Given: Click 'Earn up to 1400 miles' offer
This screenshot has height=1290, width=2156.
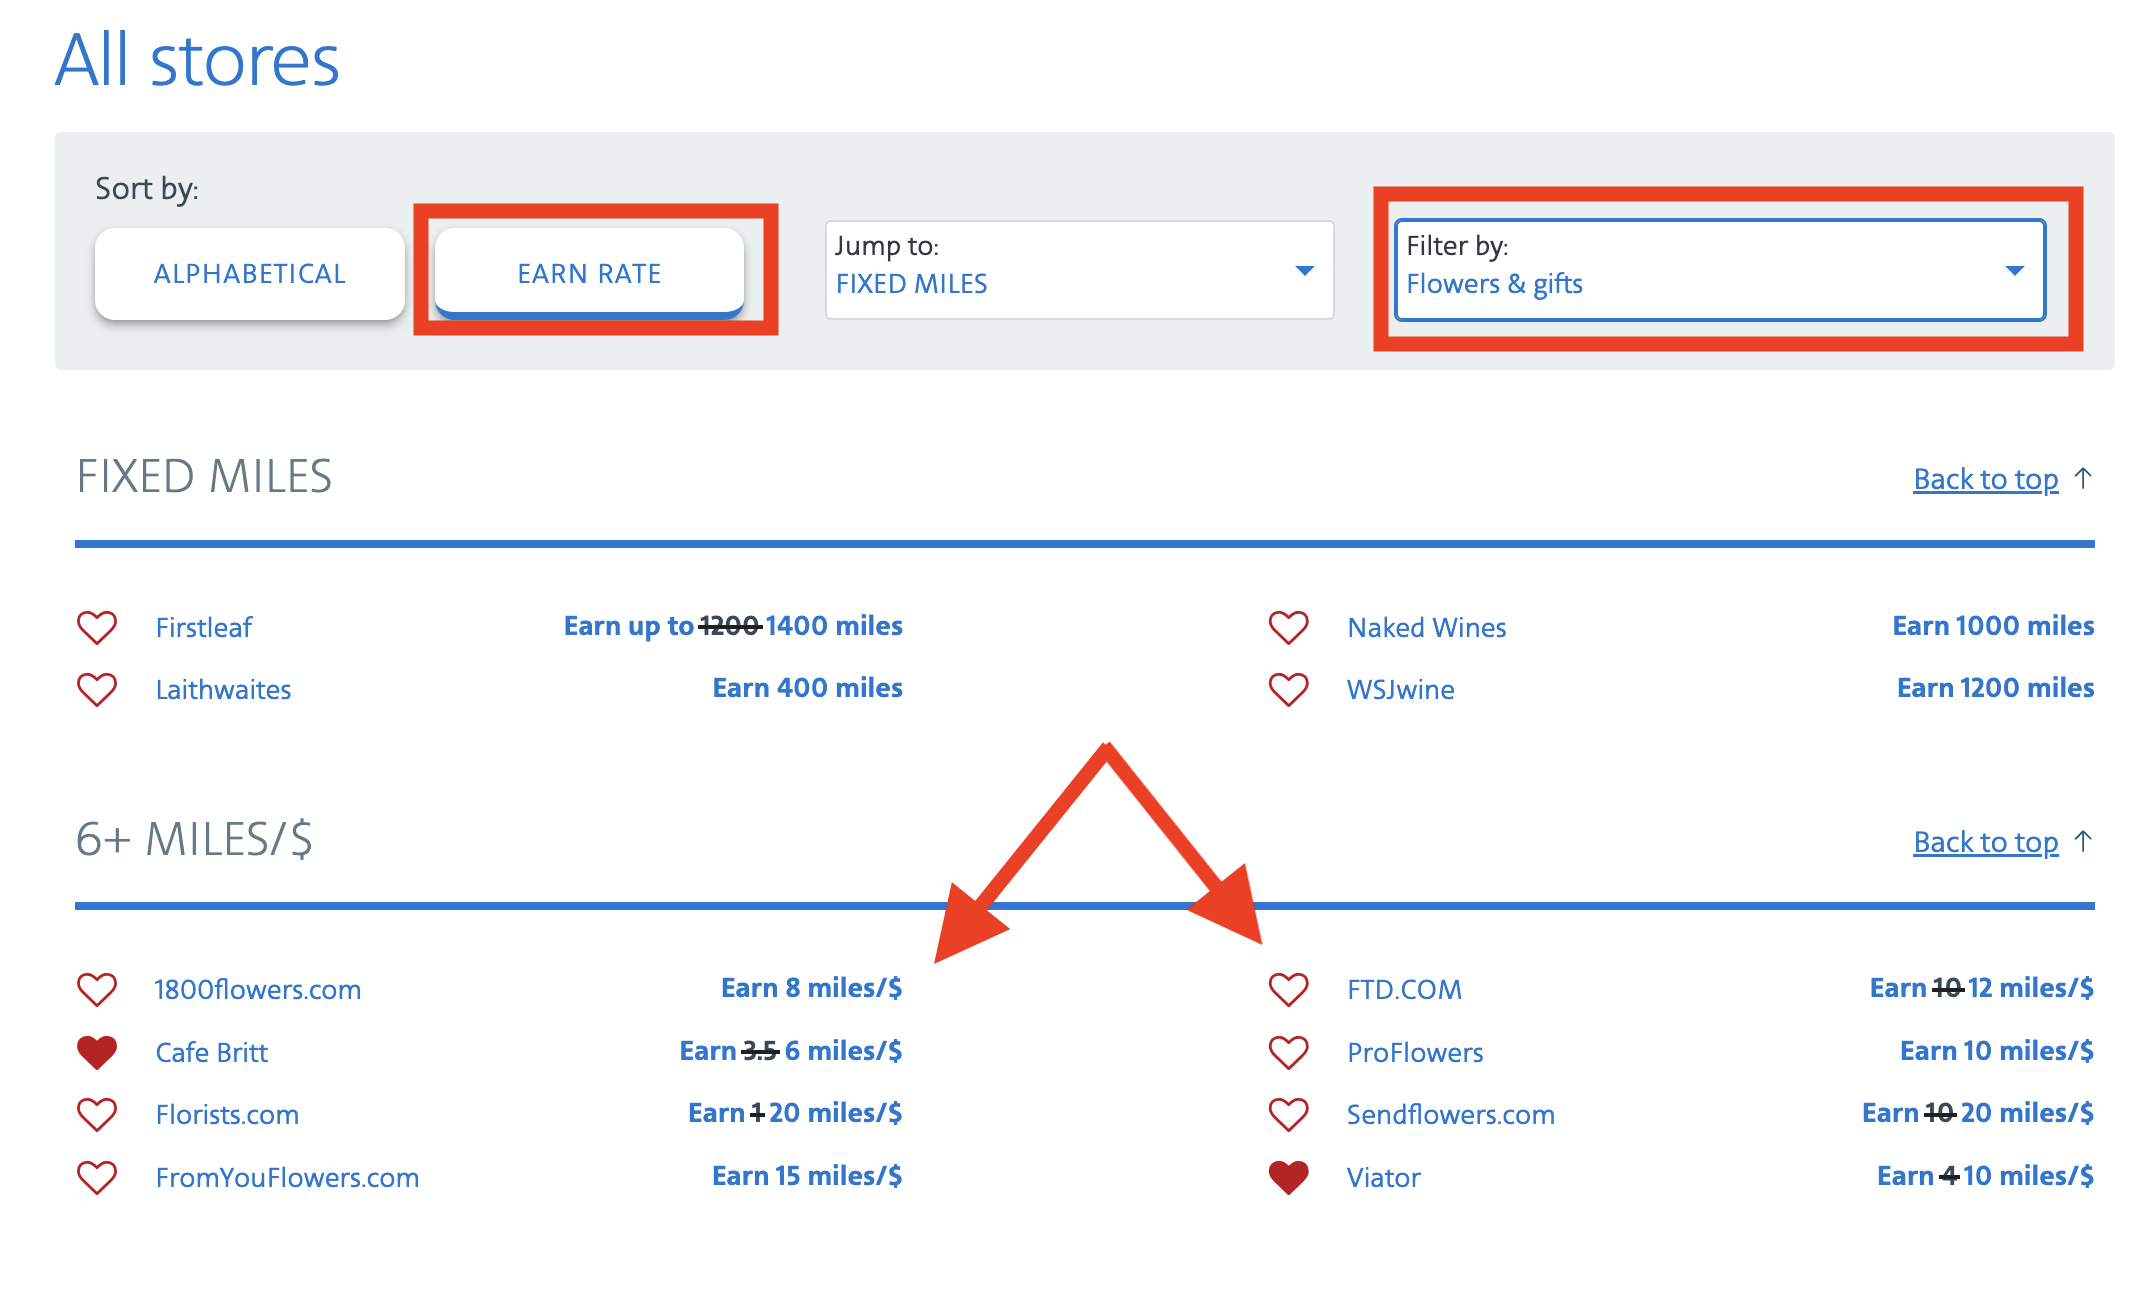Looking at the screenshot, I should (x=733, y=626).
